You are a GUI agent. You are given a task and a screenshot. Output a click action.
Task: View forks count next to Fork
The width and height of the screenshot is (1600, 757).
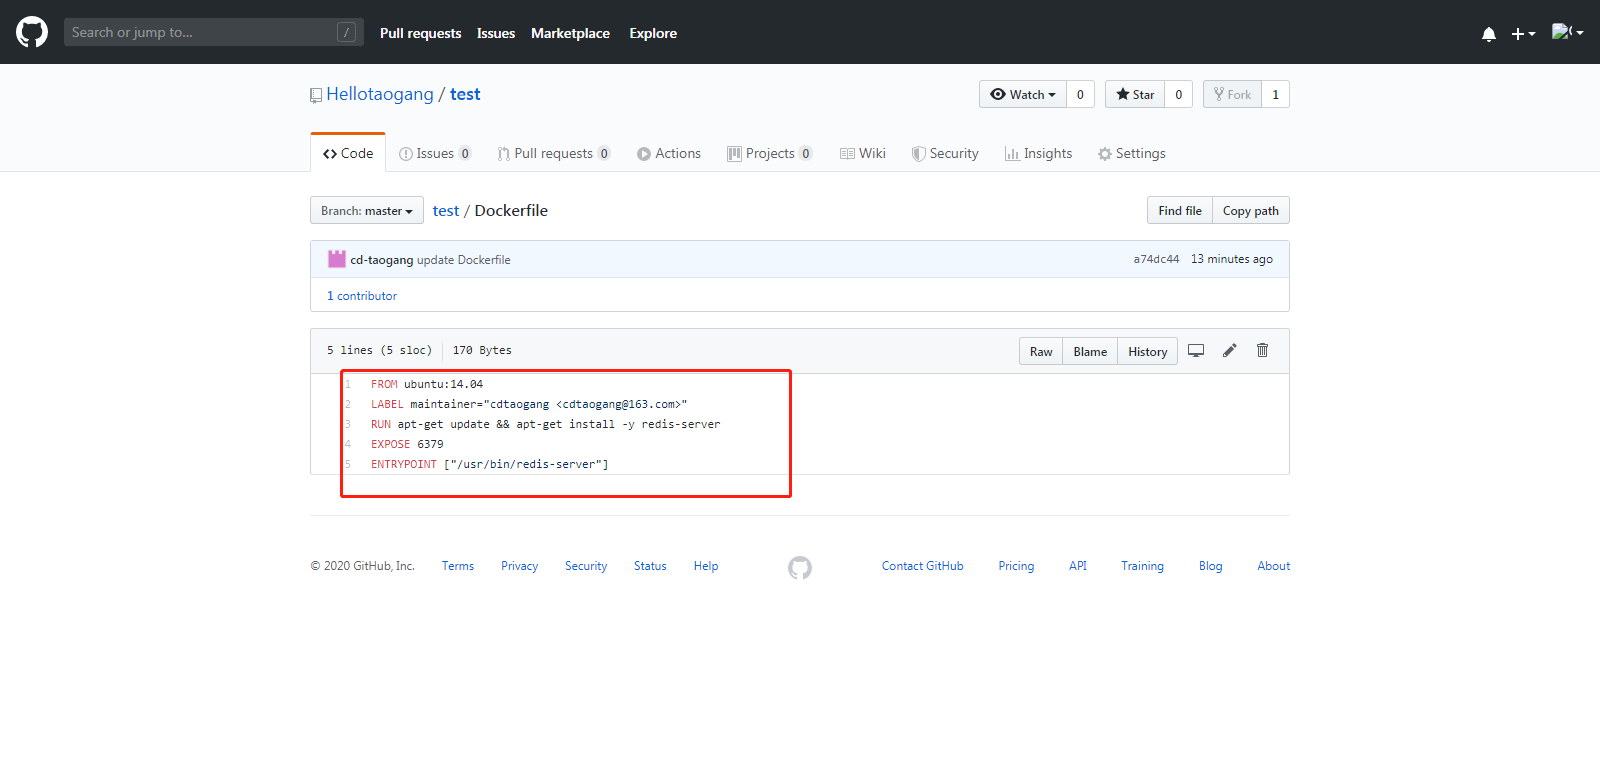click(x=1275, y=94)
